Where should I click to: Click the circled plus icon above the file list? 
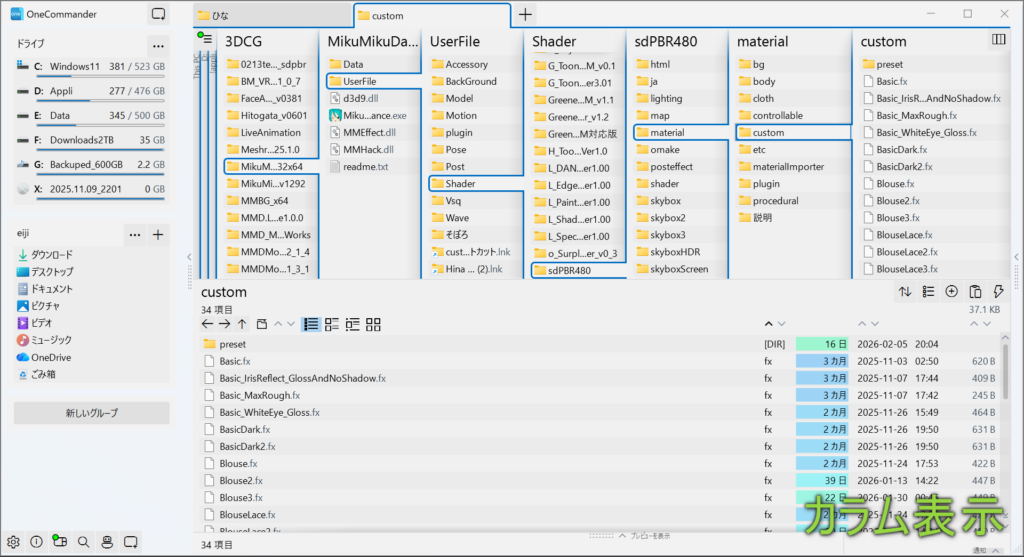[951, 292]
